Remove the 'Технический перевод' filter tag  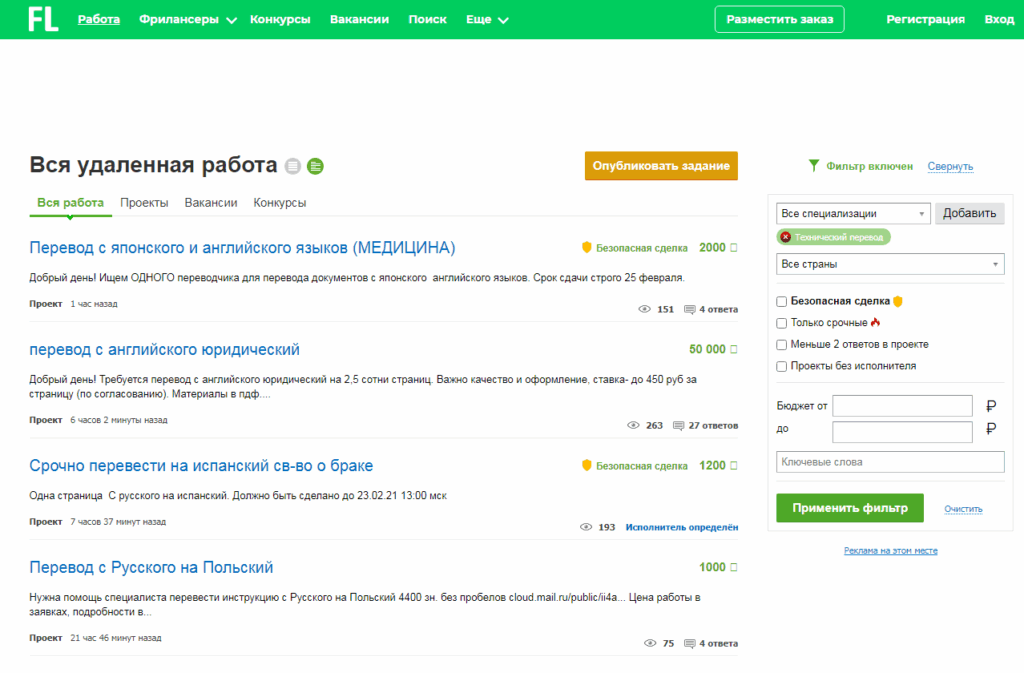tap(786, 237)
